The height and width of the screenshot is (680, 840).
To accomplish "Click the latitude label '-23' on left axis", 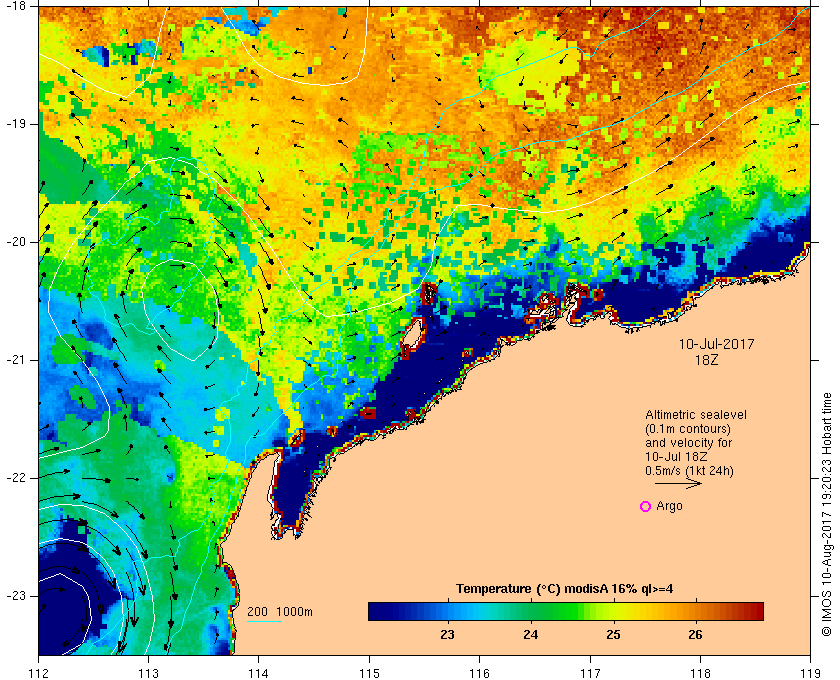I will [x=14, y=595].
